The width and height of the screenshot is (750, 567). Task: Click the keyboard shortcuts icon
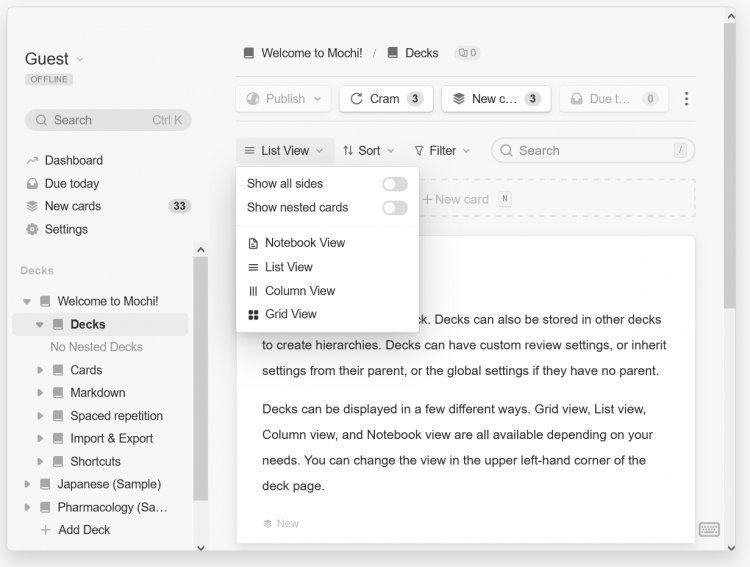[x=709, y=529]
